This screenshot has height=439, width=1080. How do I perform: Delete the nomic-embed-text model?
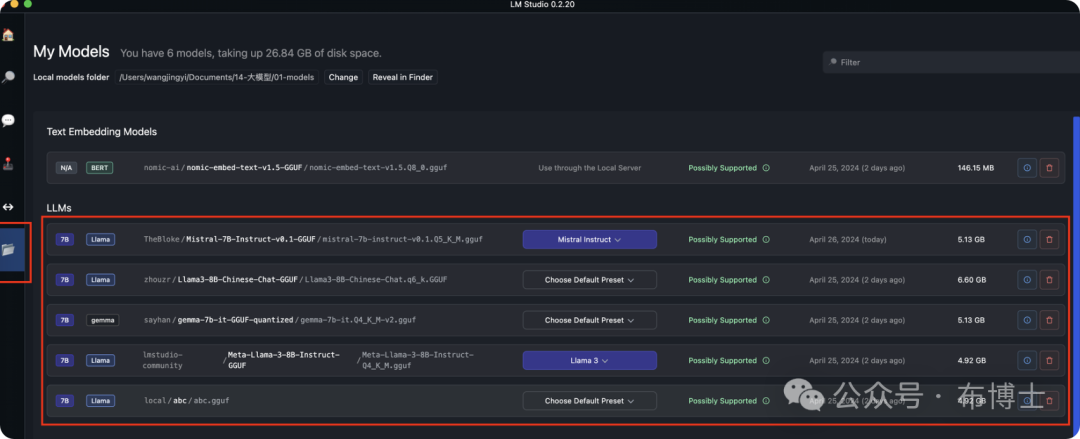pyautogui.click(x=1049, y=167)
